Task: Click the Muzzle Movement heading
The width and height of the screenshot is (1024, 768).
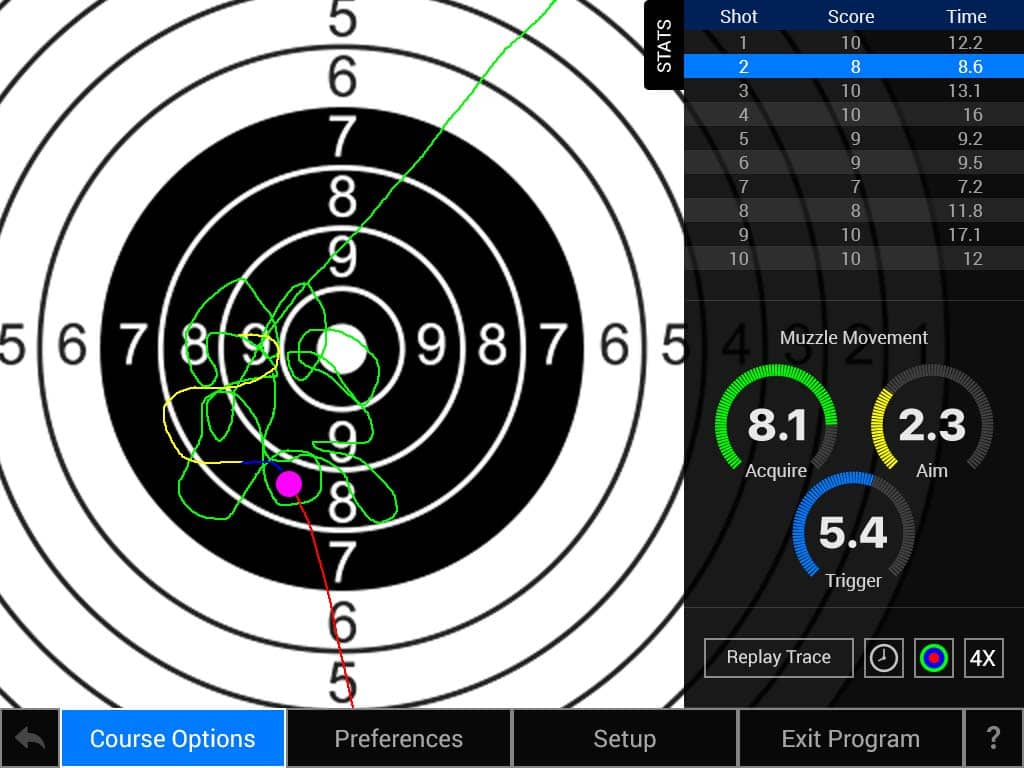Action: tap(853, 338)
